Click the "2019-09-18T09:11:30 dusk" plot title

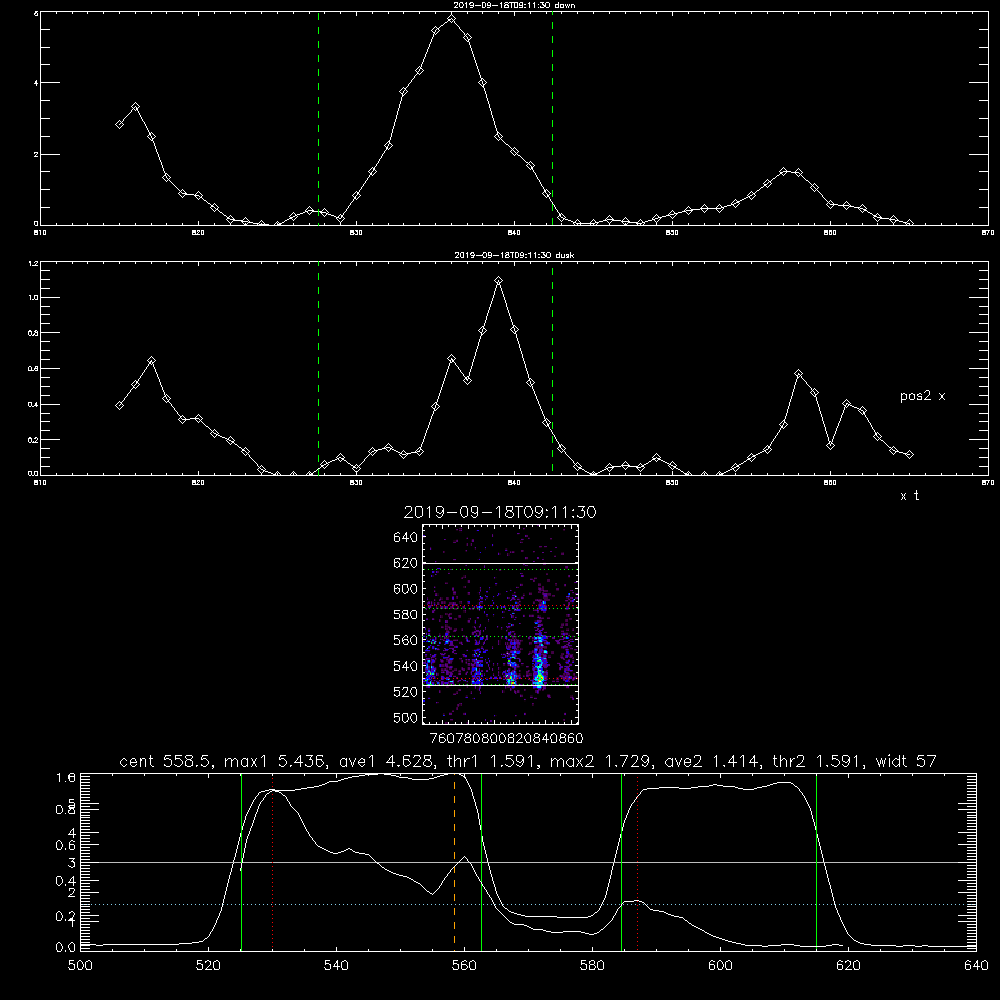514,255
